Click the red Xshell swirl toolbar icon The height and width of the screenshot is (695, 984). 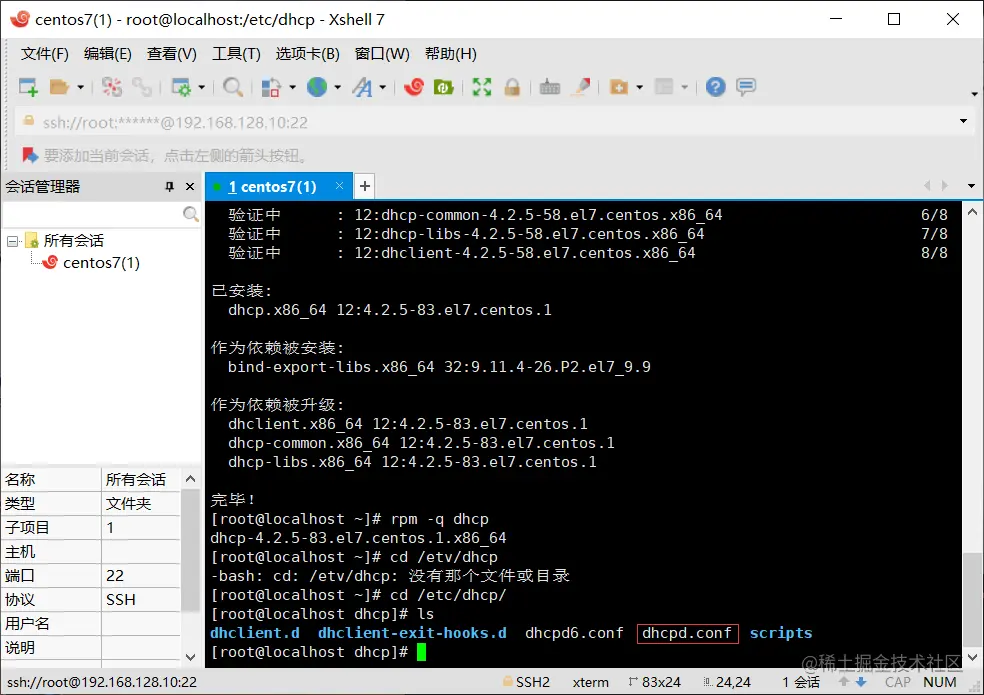(414, 87)
